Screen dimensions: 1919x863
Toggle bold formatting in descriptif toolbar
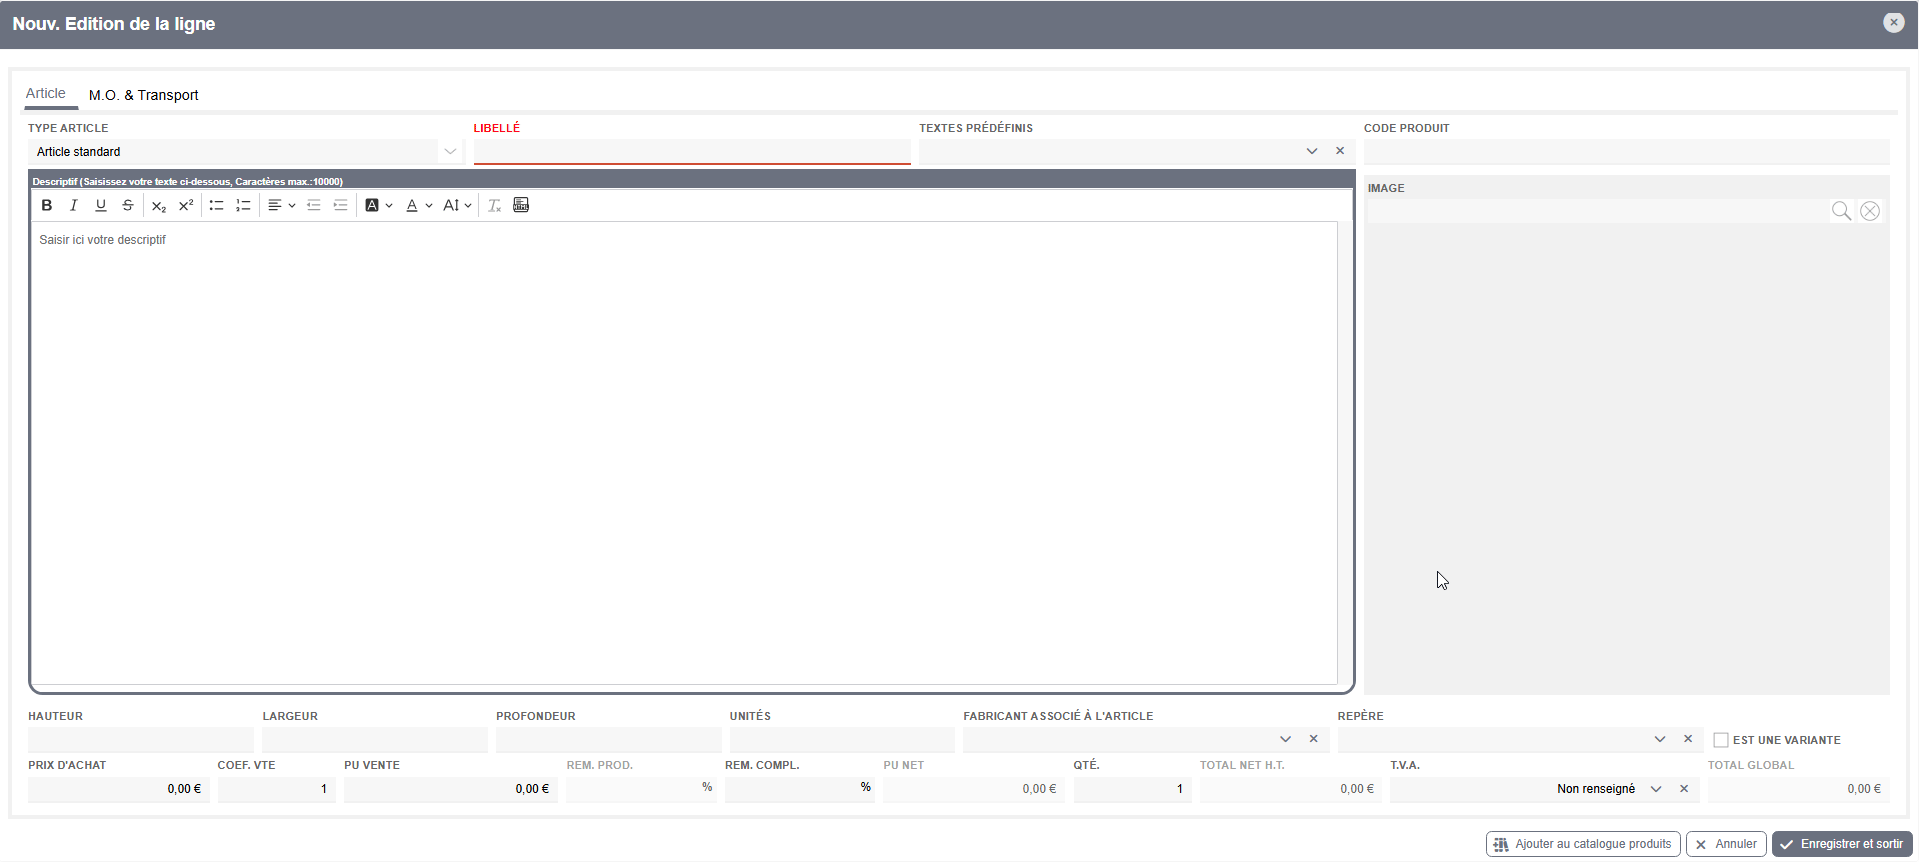(x=46, y=205)
